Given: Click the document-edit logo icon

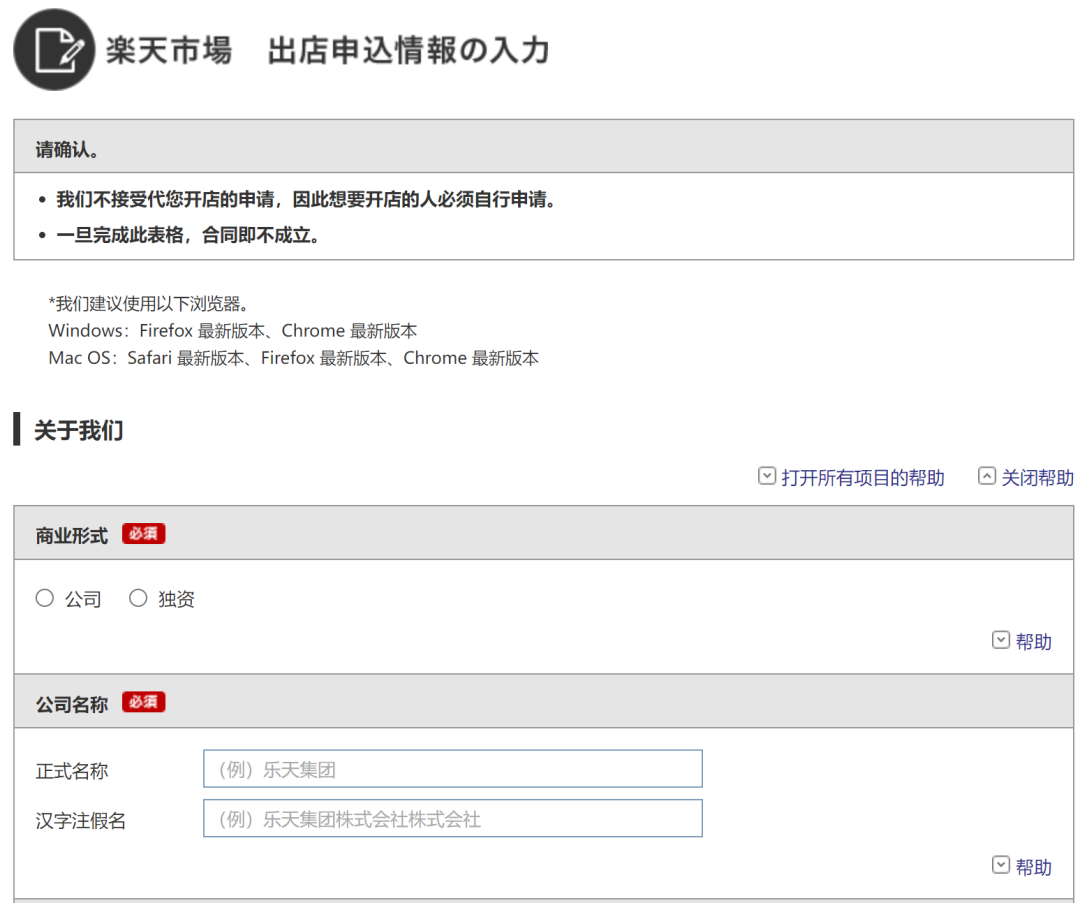Looking at the screenshot, I should [x=54, y=50].
